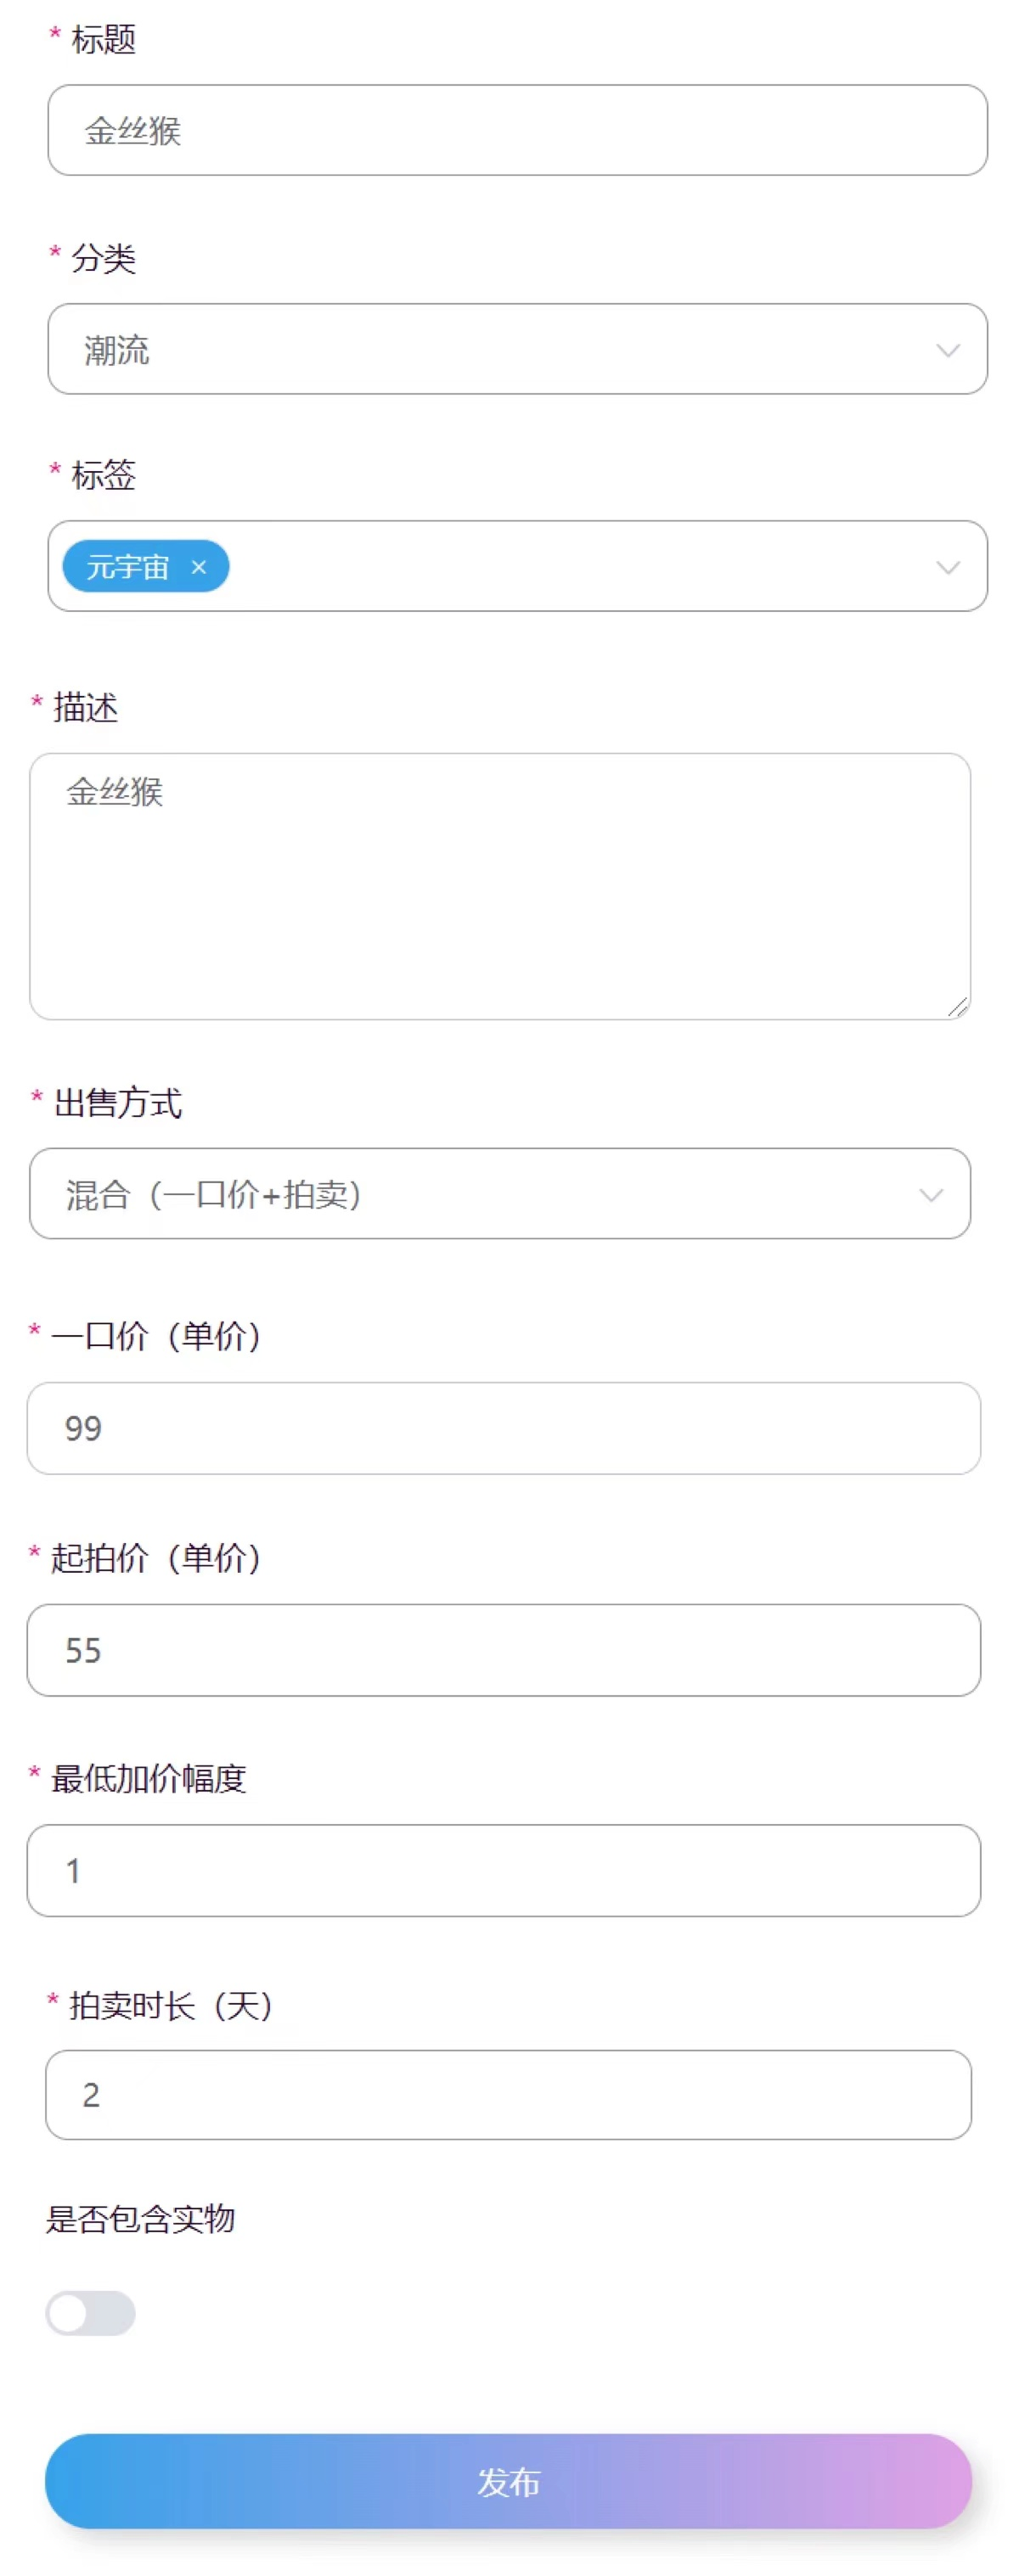Click the 出售方式 field label
Viewport: 1019px width, 2576px height.
click(x=118, y=1103)
